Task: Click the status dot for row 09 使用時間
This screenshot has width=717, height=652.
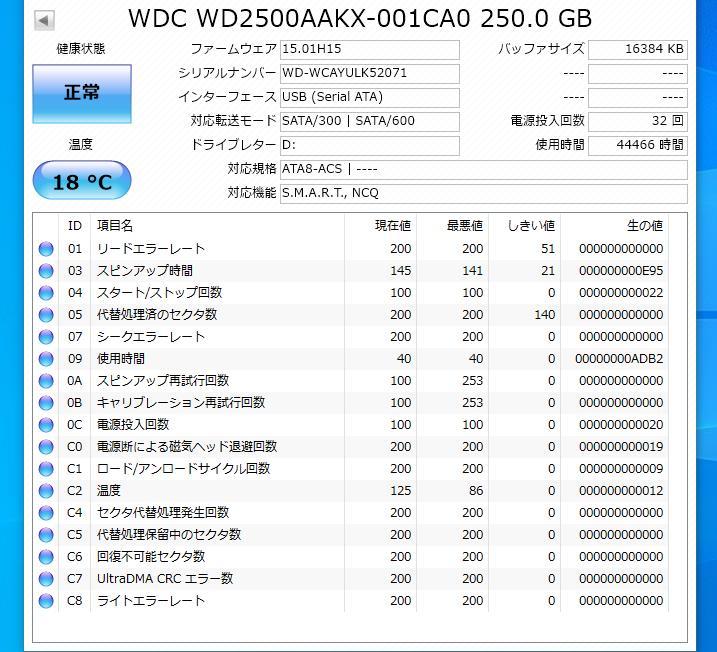Action: (46, 359)
